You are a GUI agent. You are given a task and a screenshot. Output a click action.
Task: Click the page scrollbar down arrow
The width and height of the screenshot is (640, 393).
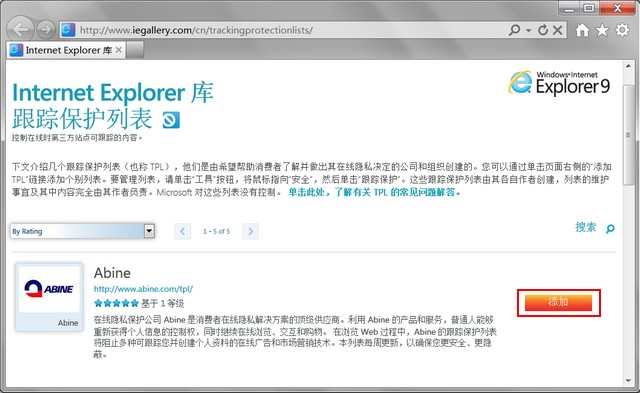tap(628, 380)
